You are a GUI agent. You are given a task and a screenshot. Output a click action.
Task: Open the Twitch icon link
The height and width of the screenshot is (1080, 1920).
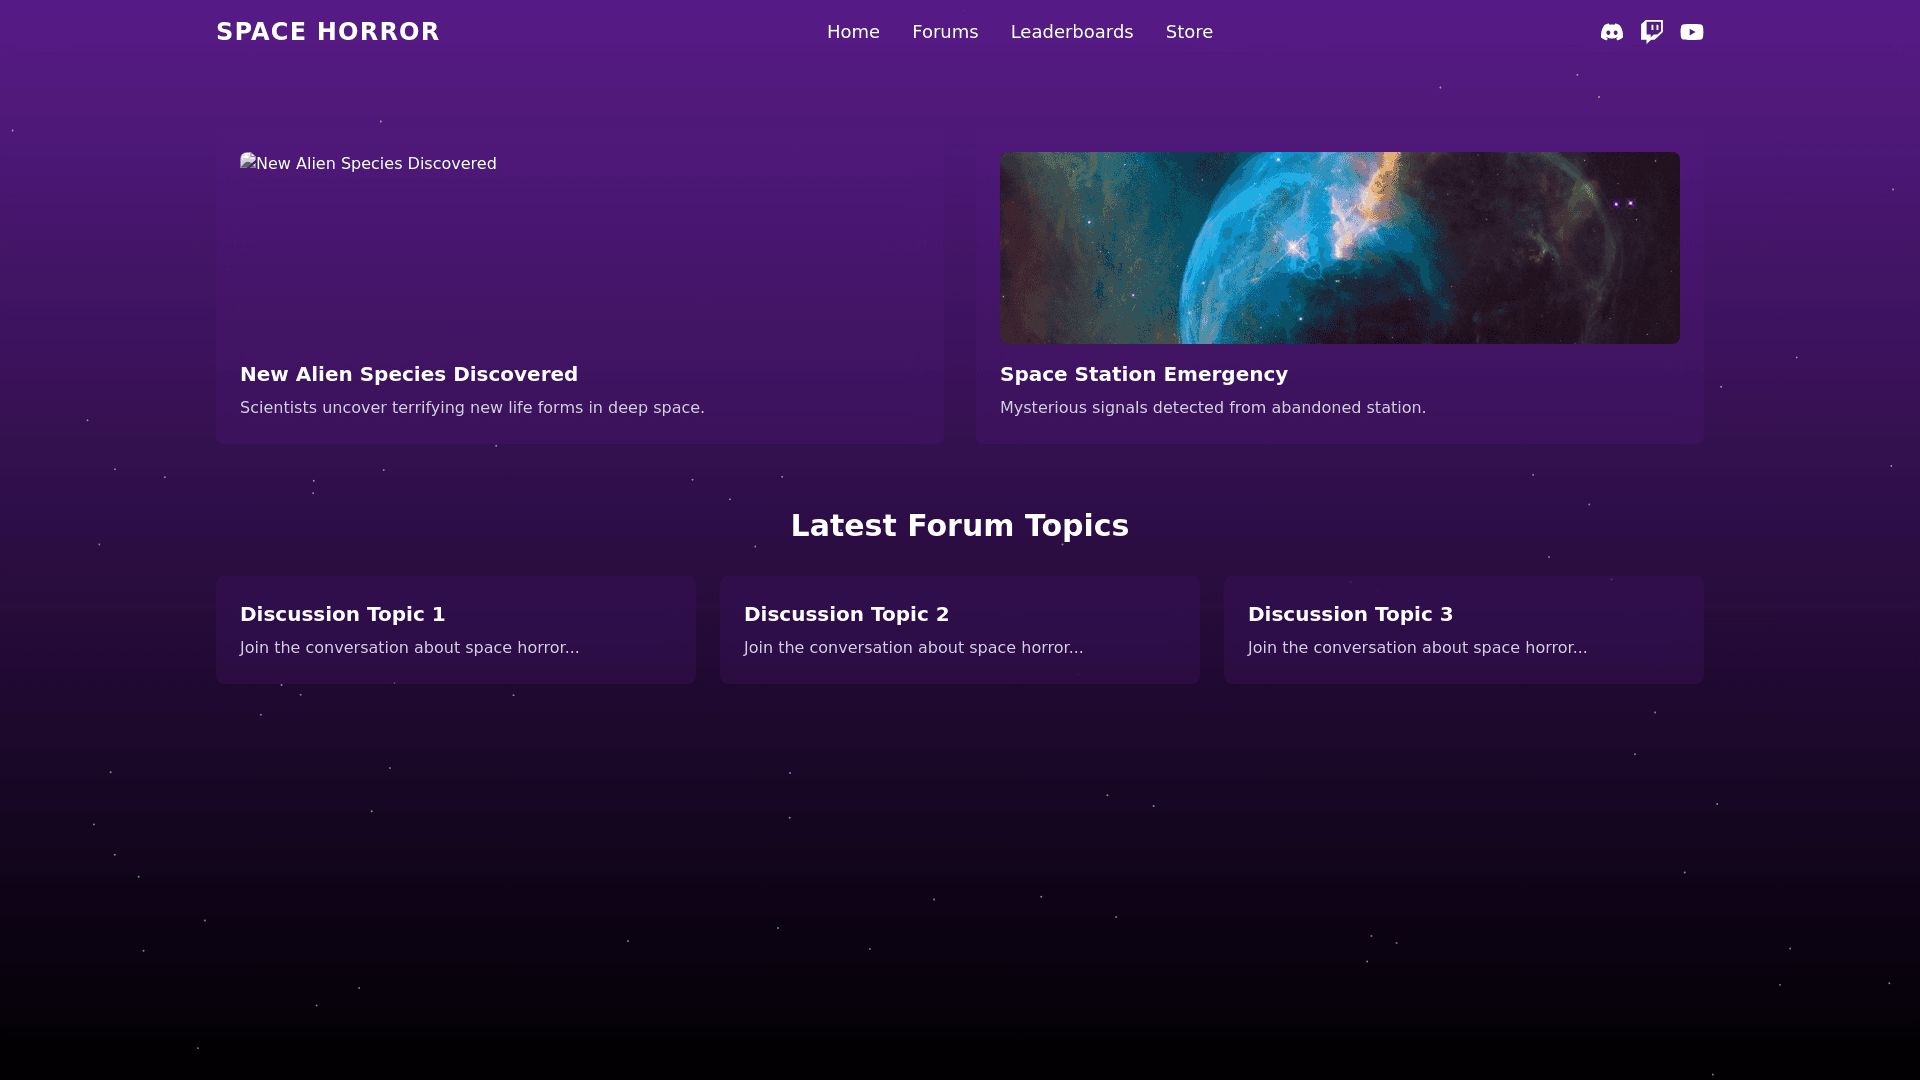pyautogui.click(x=1651, y=32)
